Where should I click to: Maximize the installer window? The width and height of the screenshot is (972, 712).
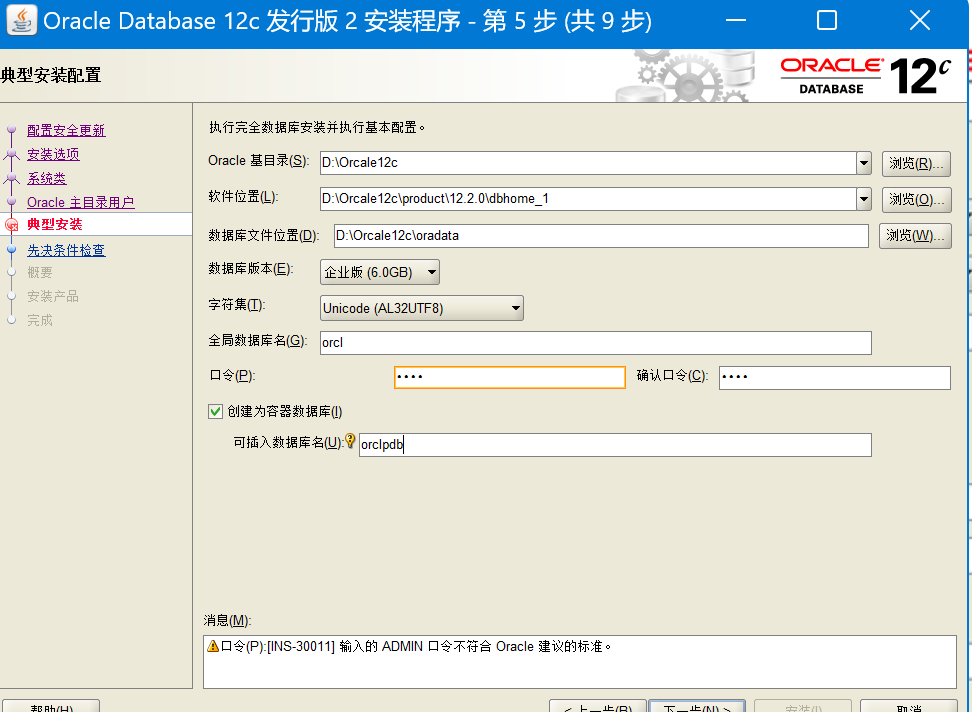pos(826,20)
